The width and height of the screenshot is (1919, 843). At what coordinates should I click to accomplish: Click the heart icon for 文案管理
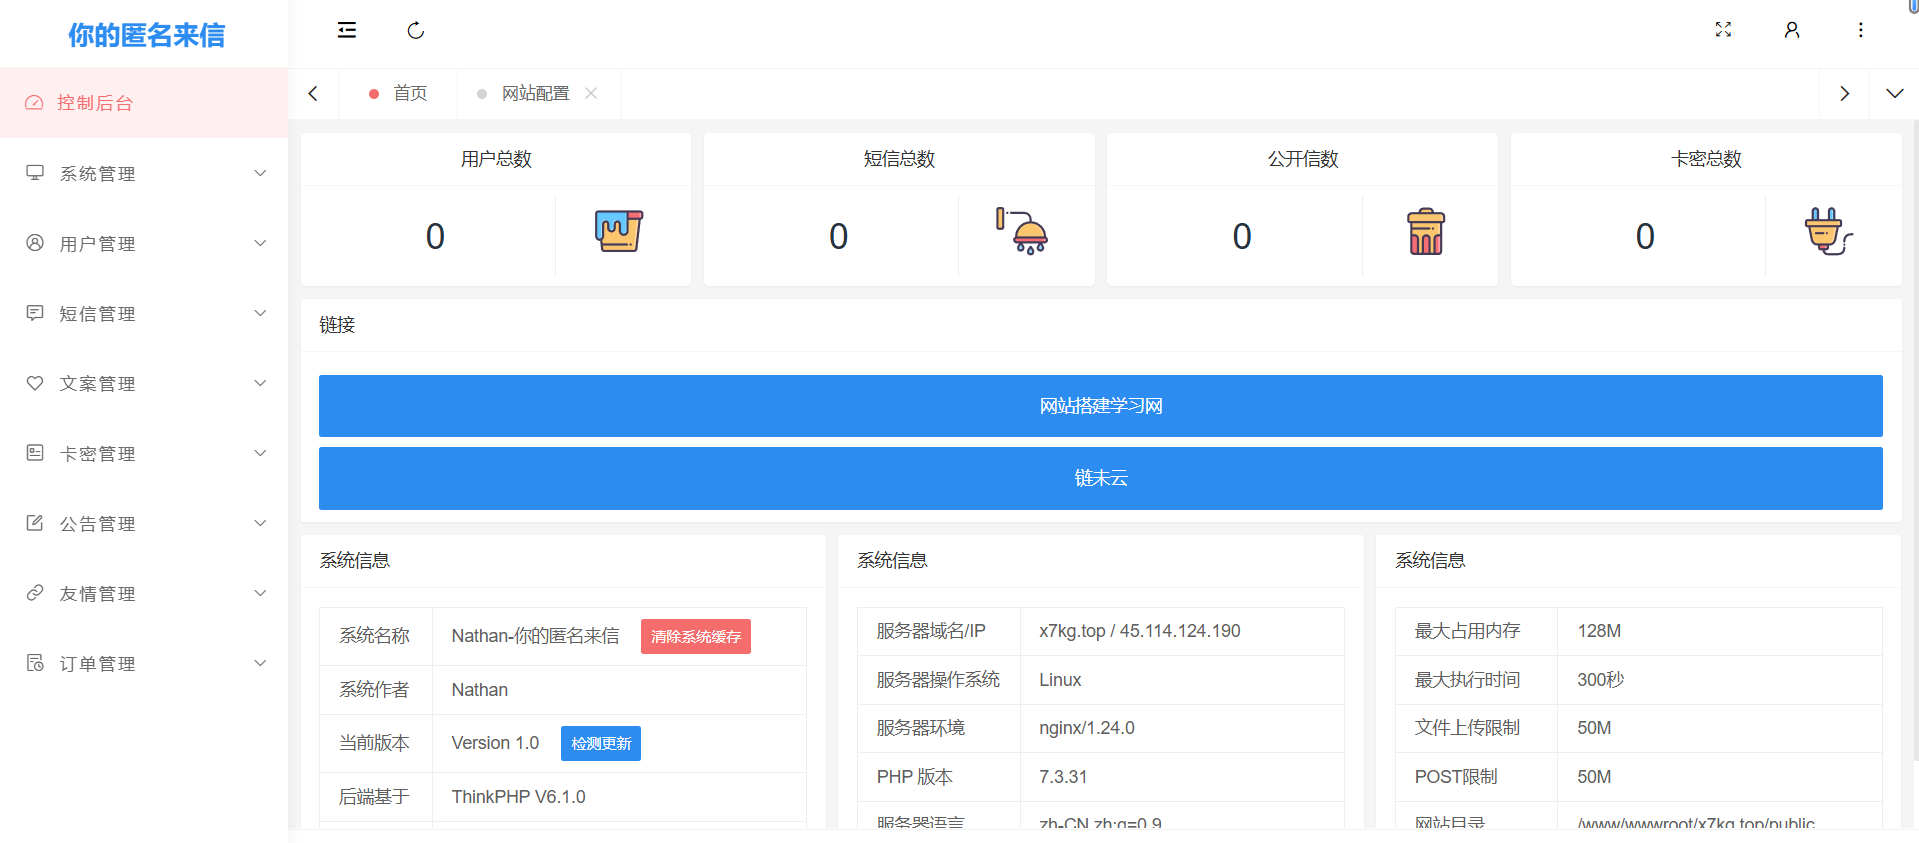[35, 383]
